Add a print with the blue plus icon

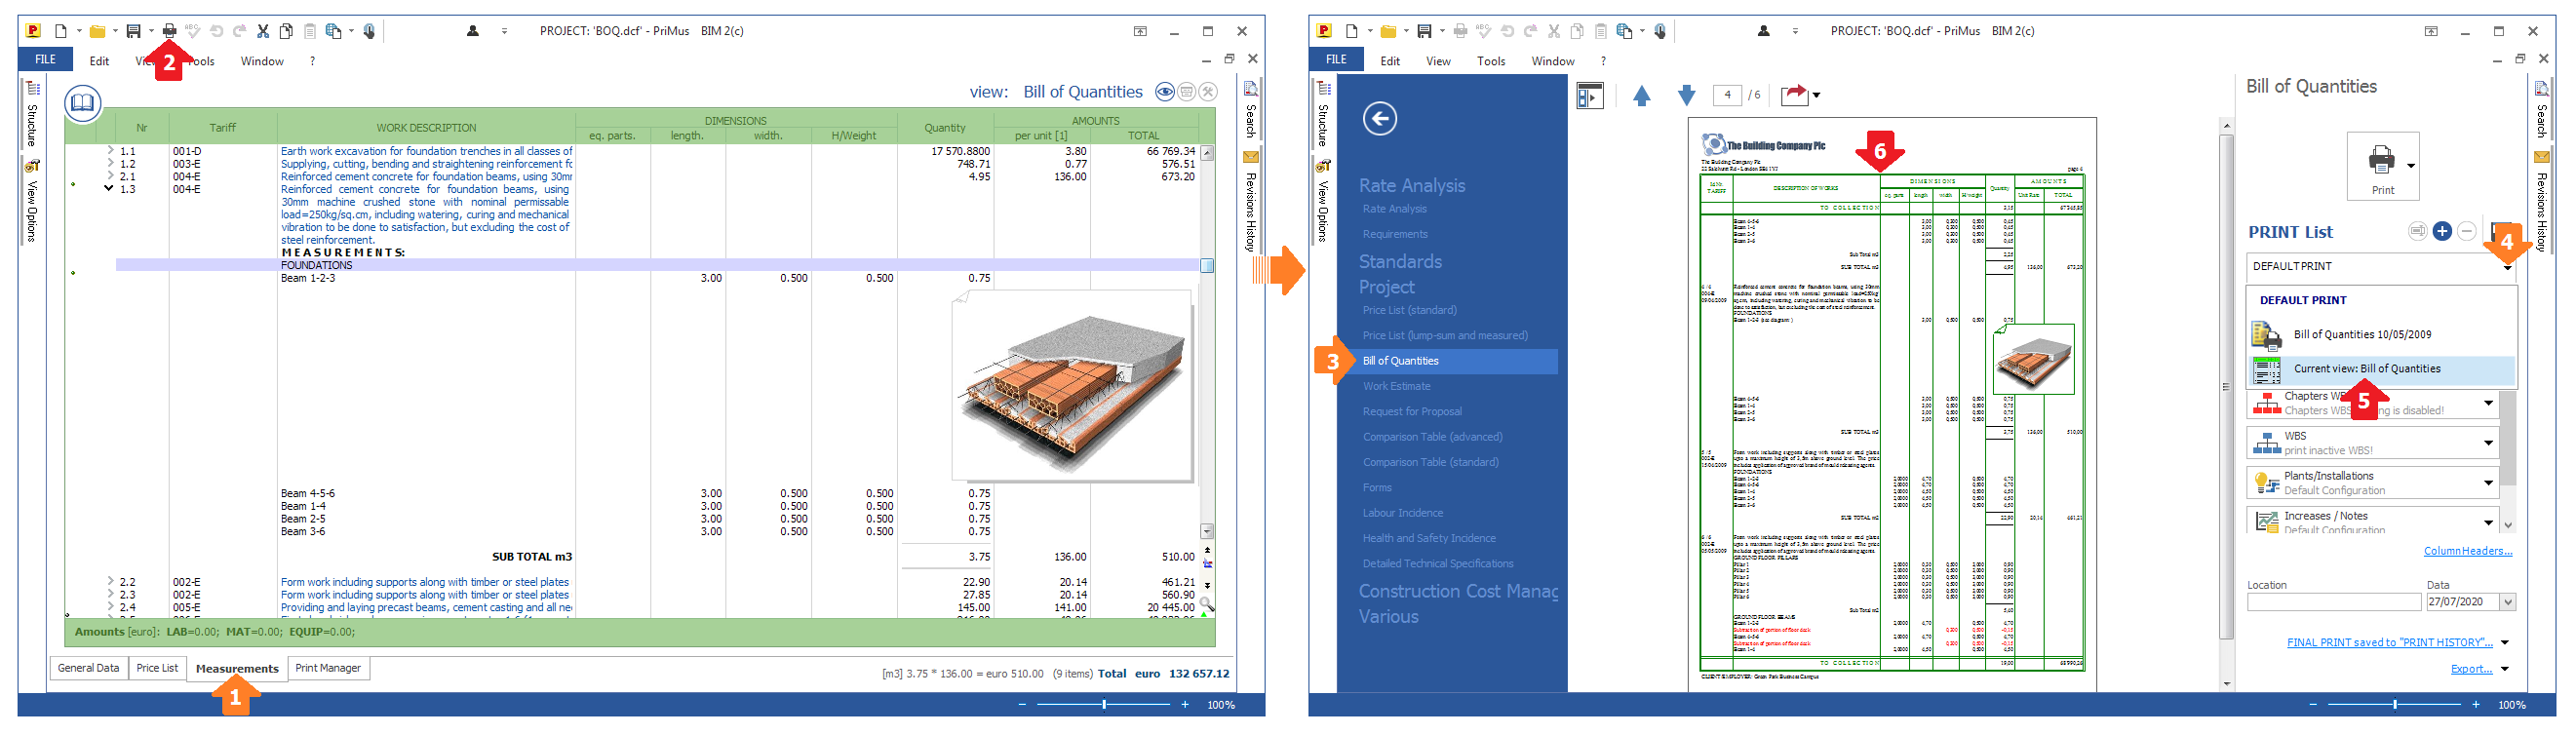pyautogui.click(x=2442, y=232)
